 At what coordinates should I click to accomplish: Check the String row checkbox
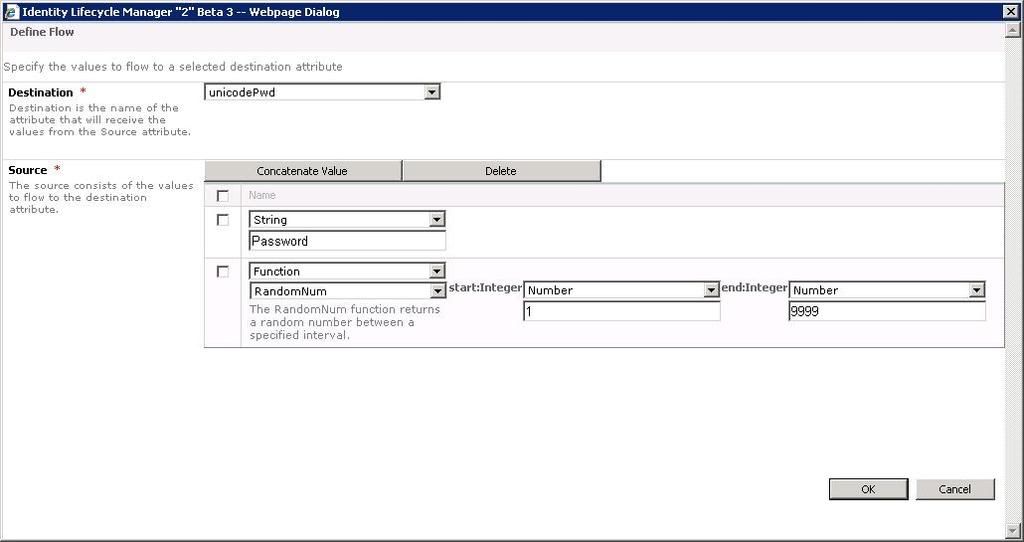[223, 219]
